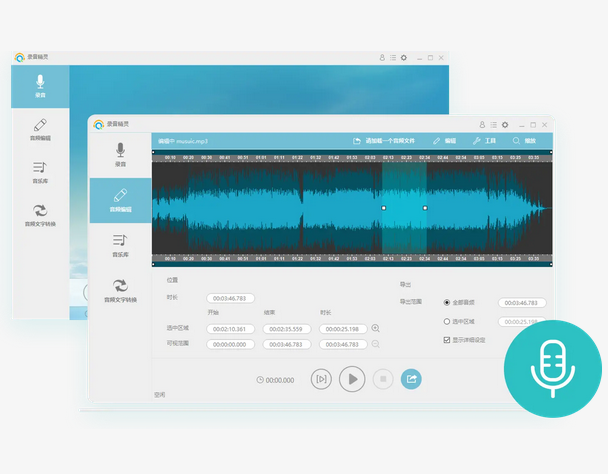This screenshot has height=474, width=608.
Task: Open the 缩放 zoom menu in toolbar
Action: click(524, 141)
